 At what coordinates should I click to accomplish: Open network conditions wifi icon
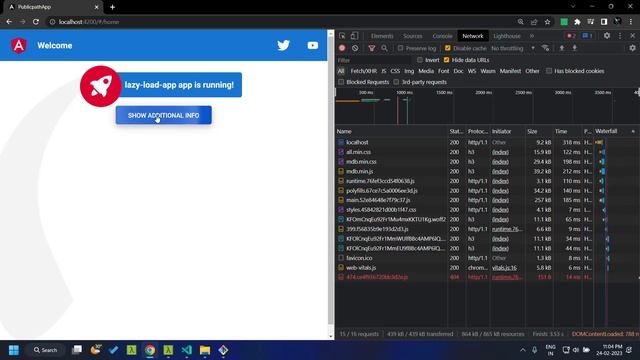tap(545, 48)
